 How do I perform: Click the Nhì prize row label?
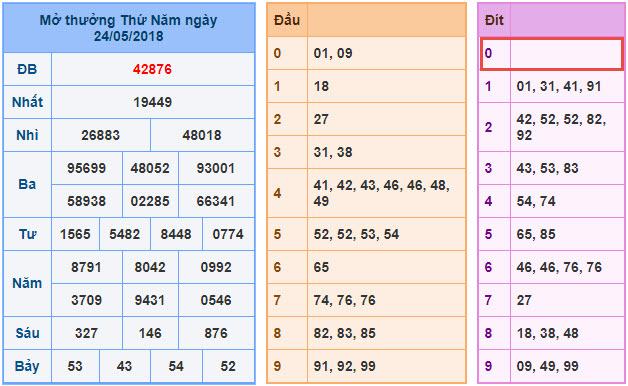[x=27, y=135]
